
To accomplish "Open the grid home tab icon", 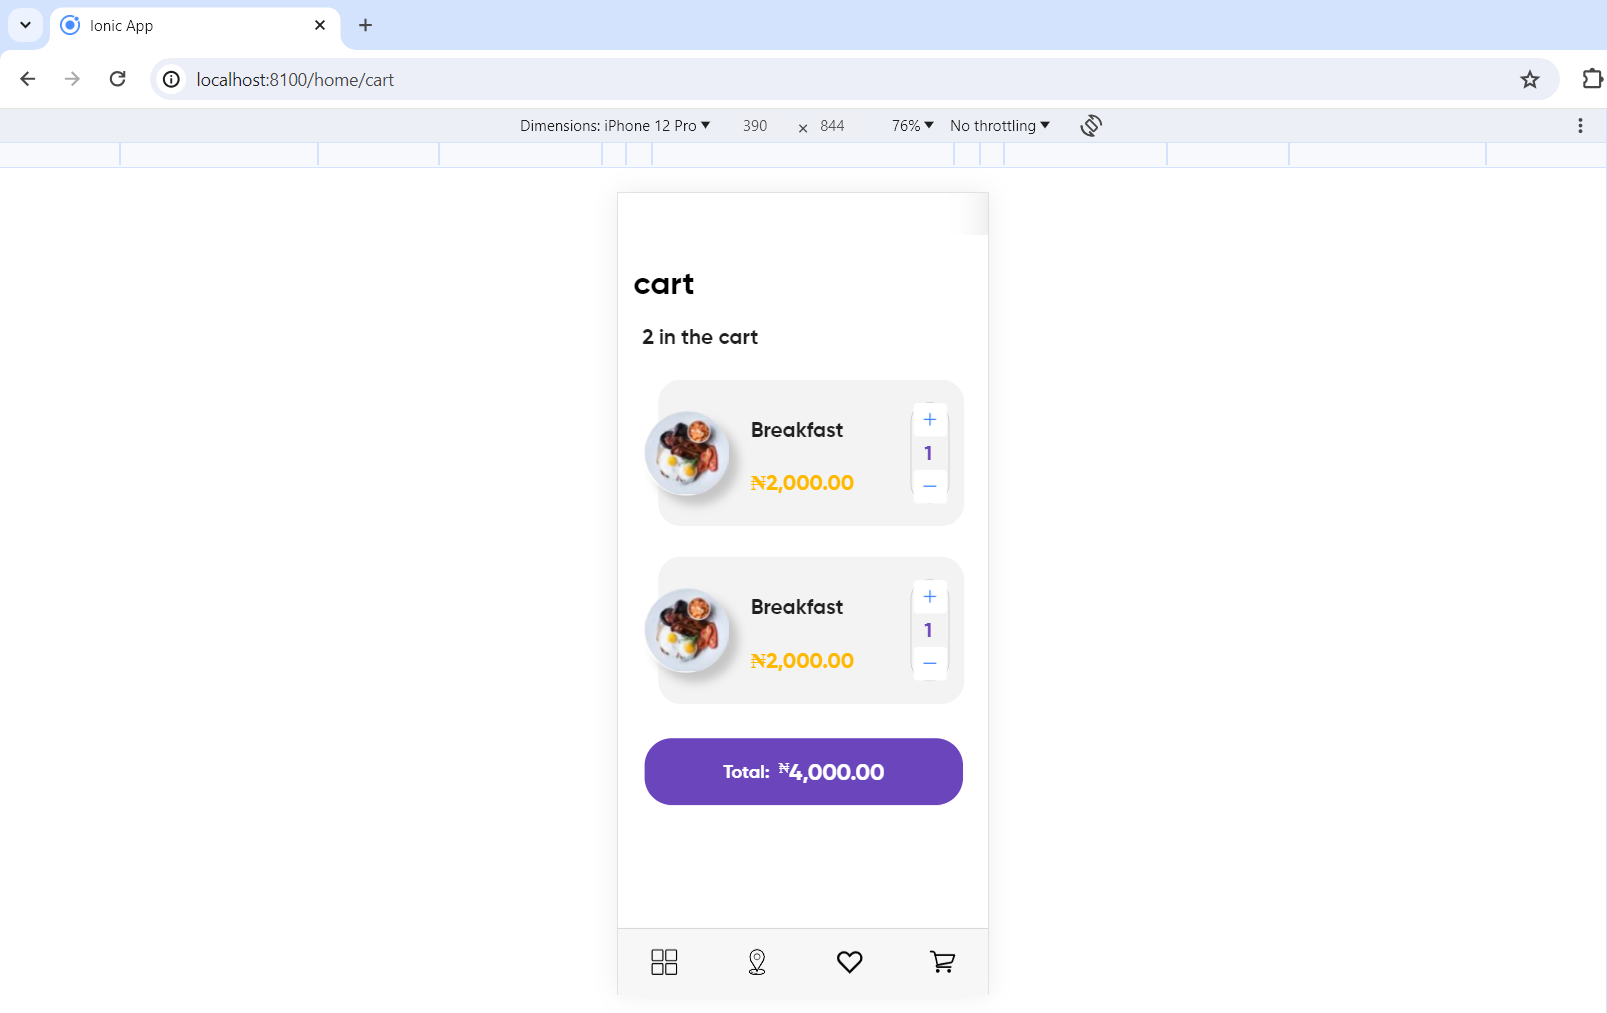I will [x=664, y=962].
